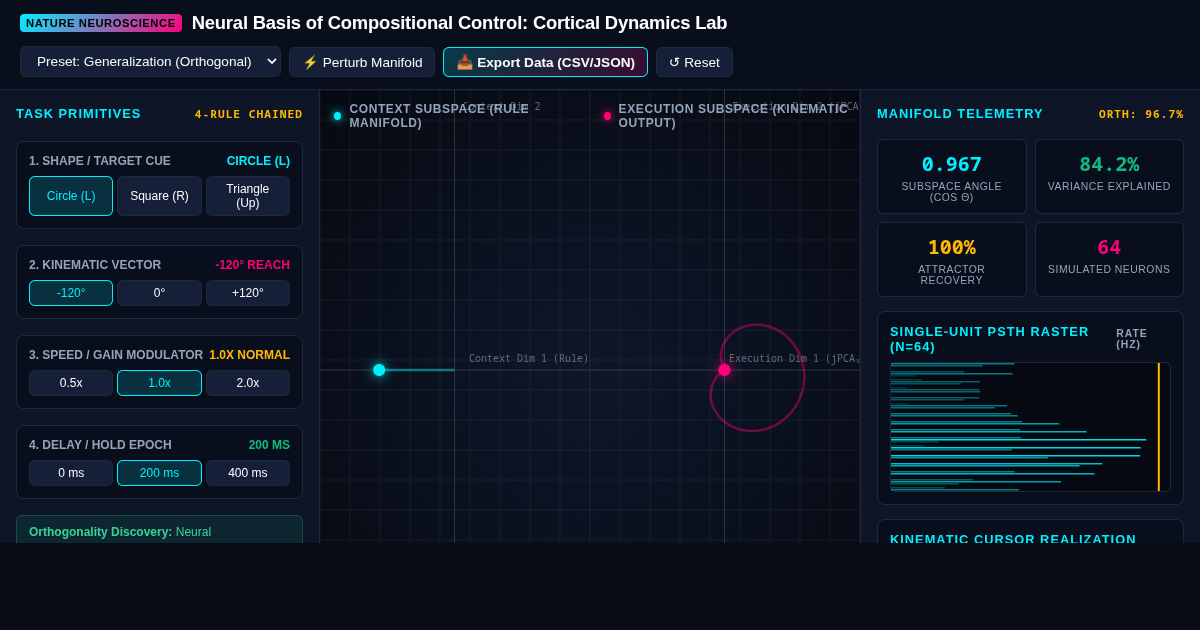1200x630 pixels.
Task: Click Export Data (CSV/JSON) button
Action: point(545,62)
